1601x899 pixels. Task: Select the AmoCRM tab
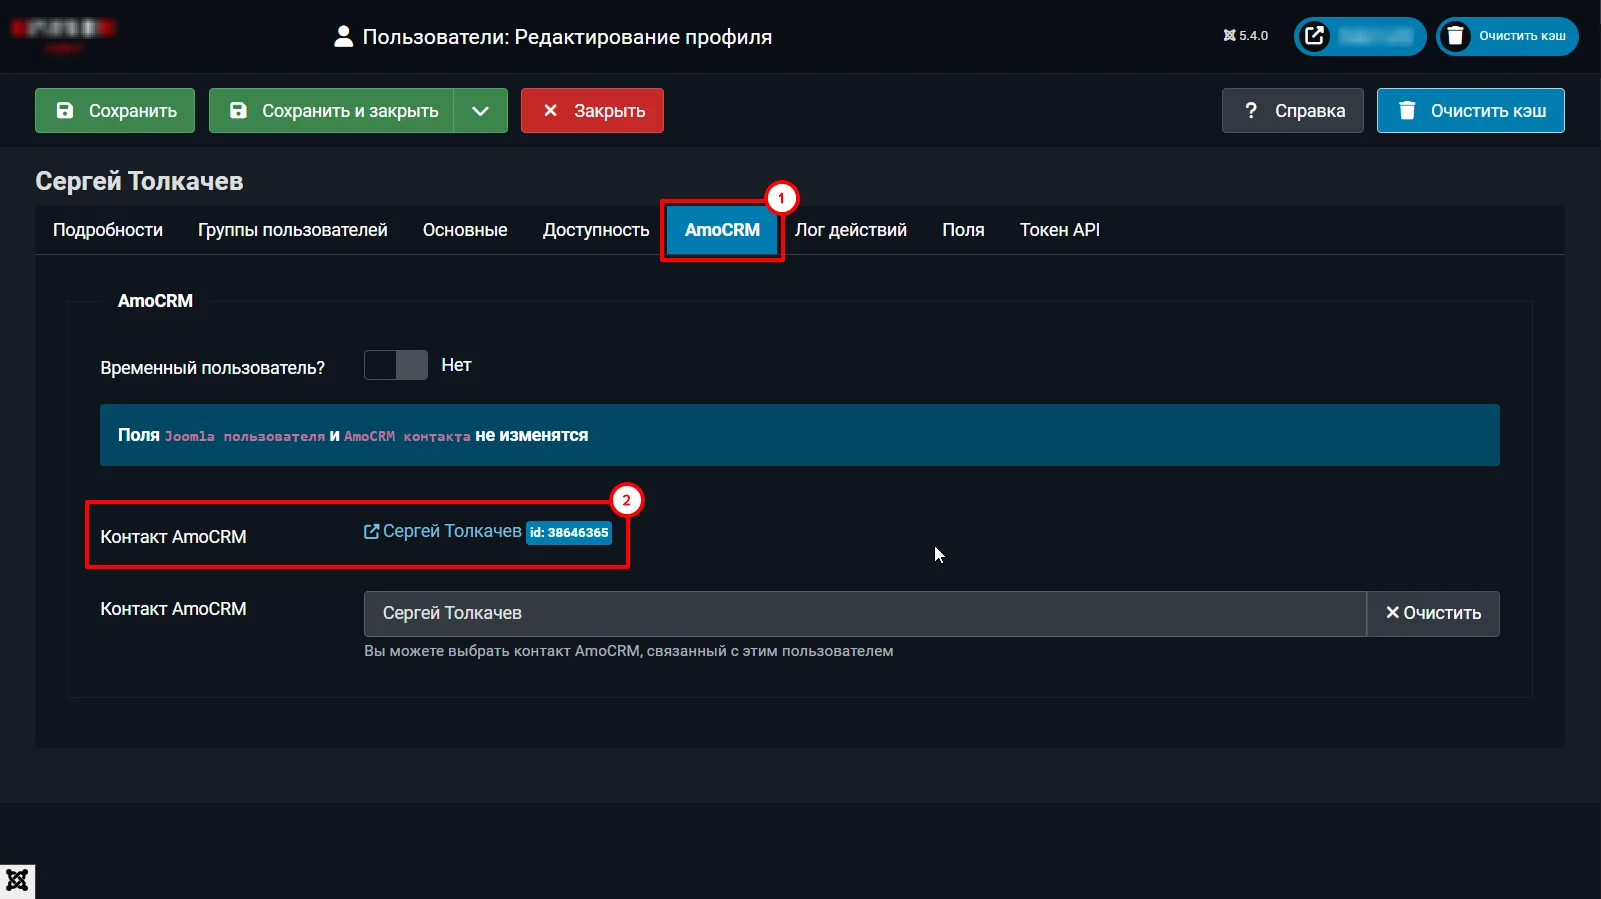tap(722, 230)
